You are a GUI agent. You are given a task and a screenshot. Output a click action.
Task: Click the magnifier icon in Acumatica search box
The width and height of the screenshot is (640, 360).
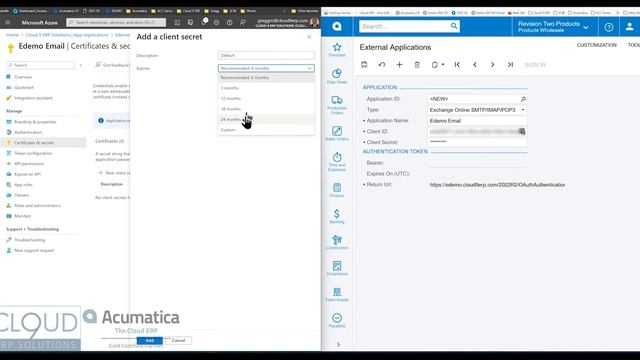tap(454, 26)
